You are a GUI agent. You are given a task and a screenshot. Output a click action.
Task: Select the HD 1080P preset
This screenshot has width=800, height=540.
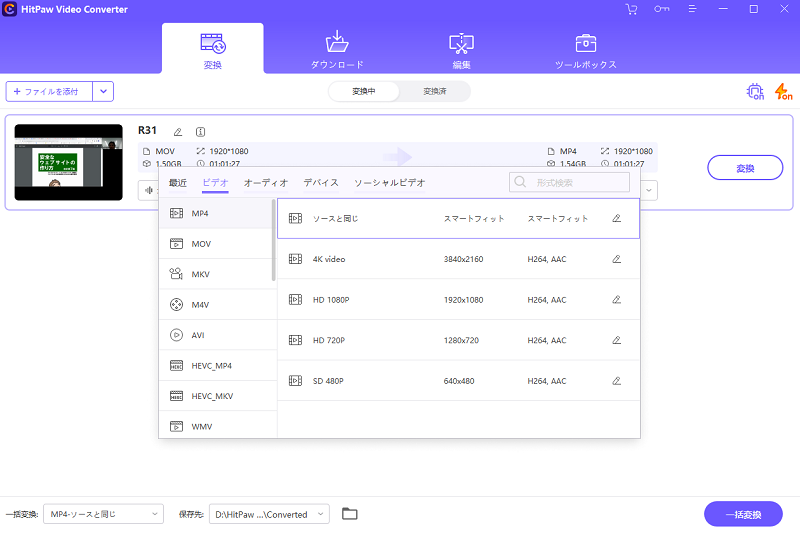[458, 300]
